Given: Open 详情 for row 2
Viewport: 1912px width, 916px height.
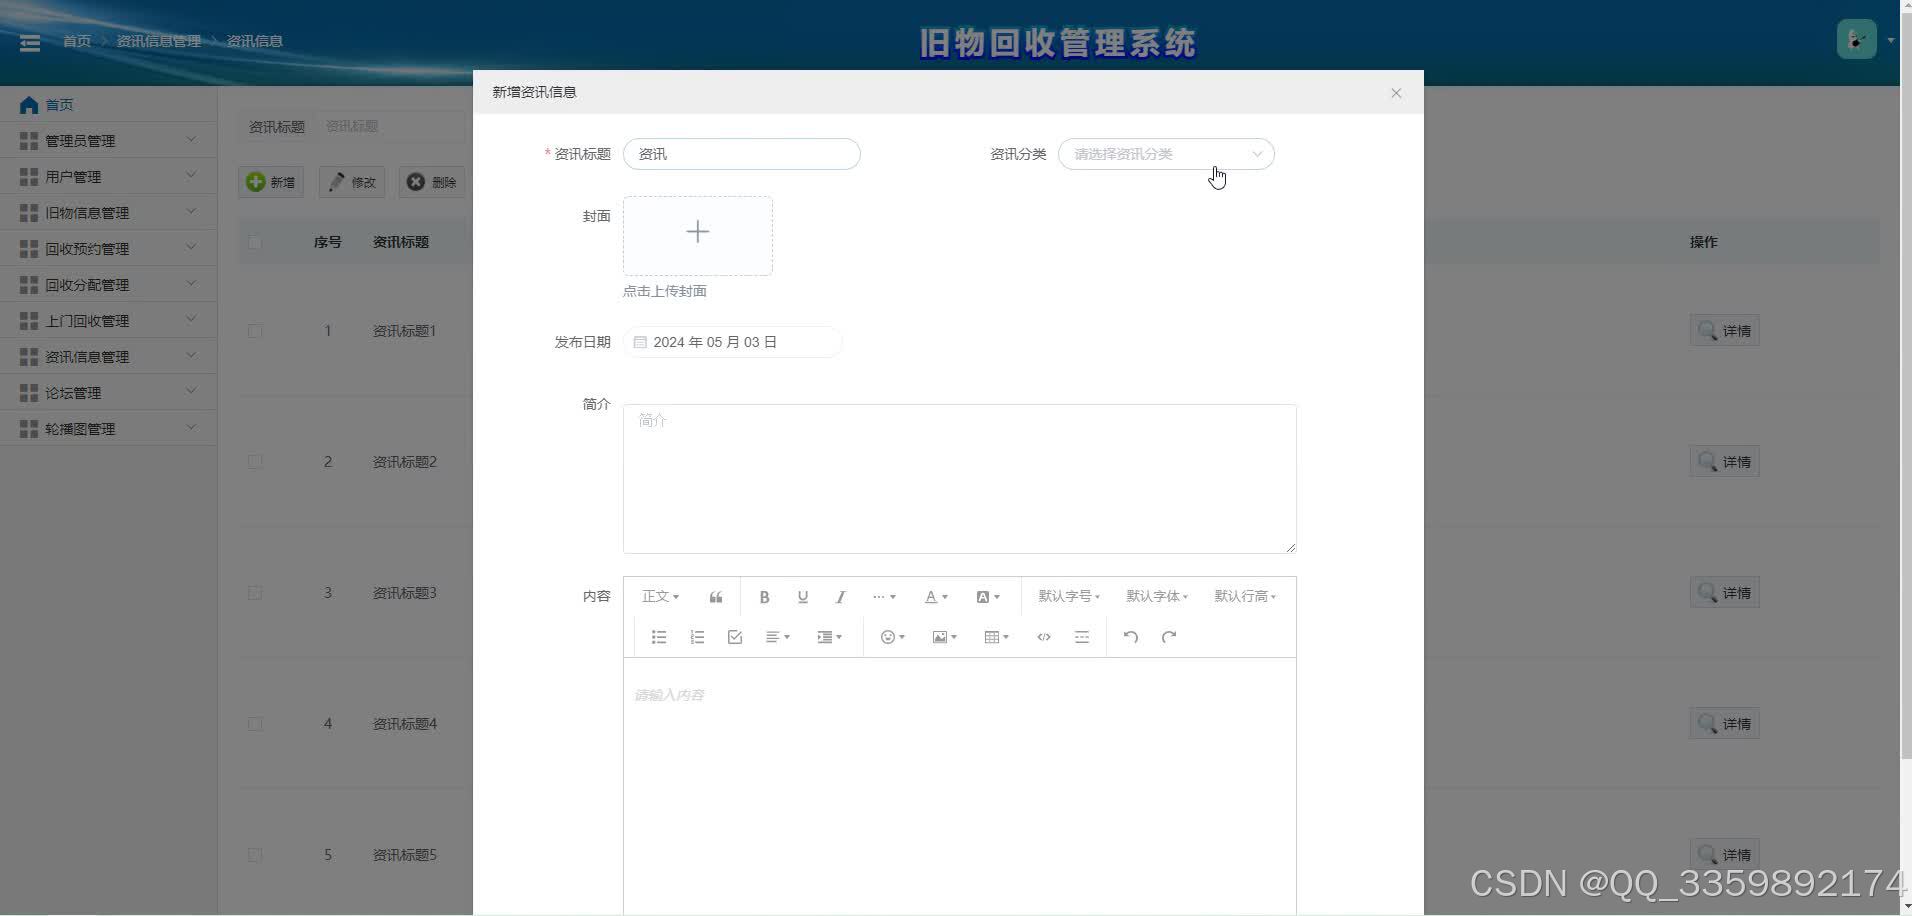Looking at the screenshot, I should (x=1725, y=462).
